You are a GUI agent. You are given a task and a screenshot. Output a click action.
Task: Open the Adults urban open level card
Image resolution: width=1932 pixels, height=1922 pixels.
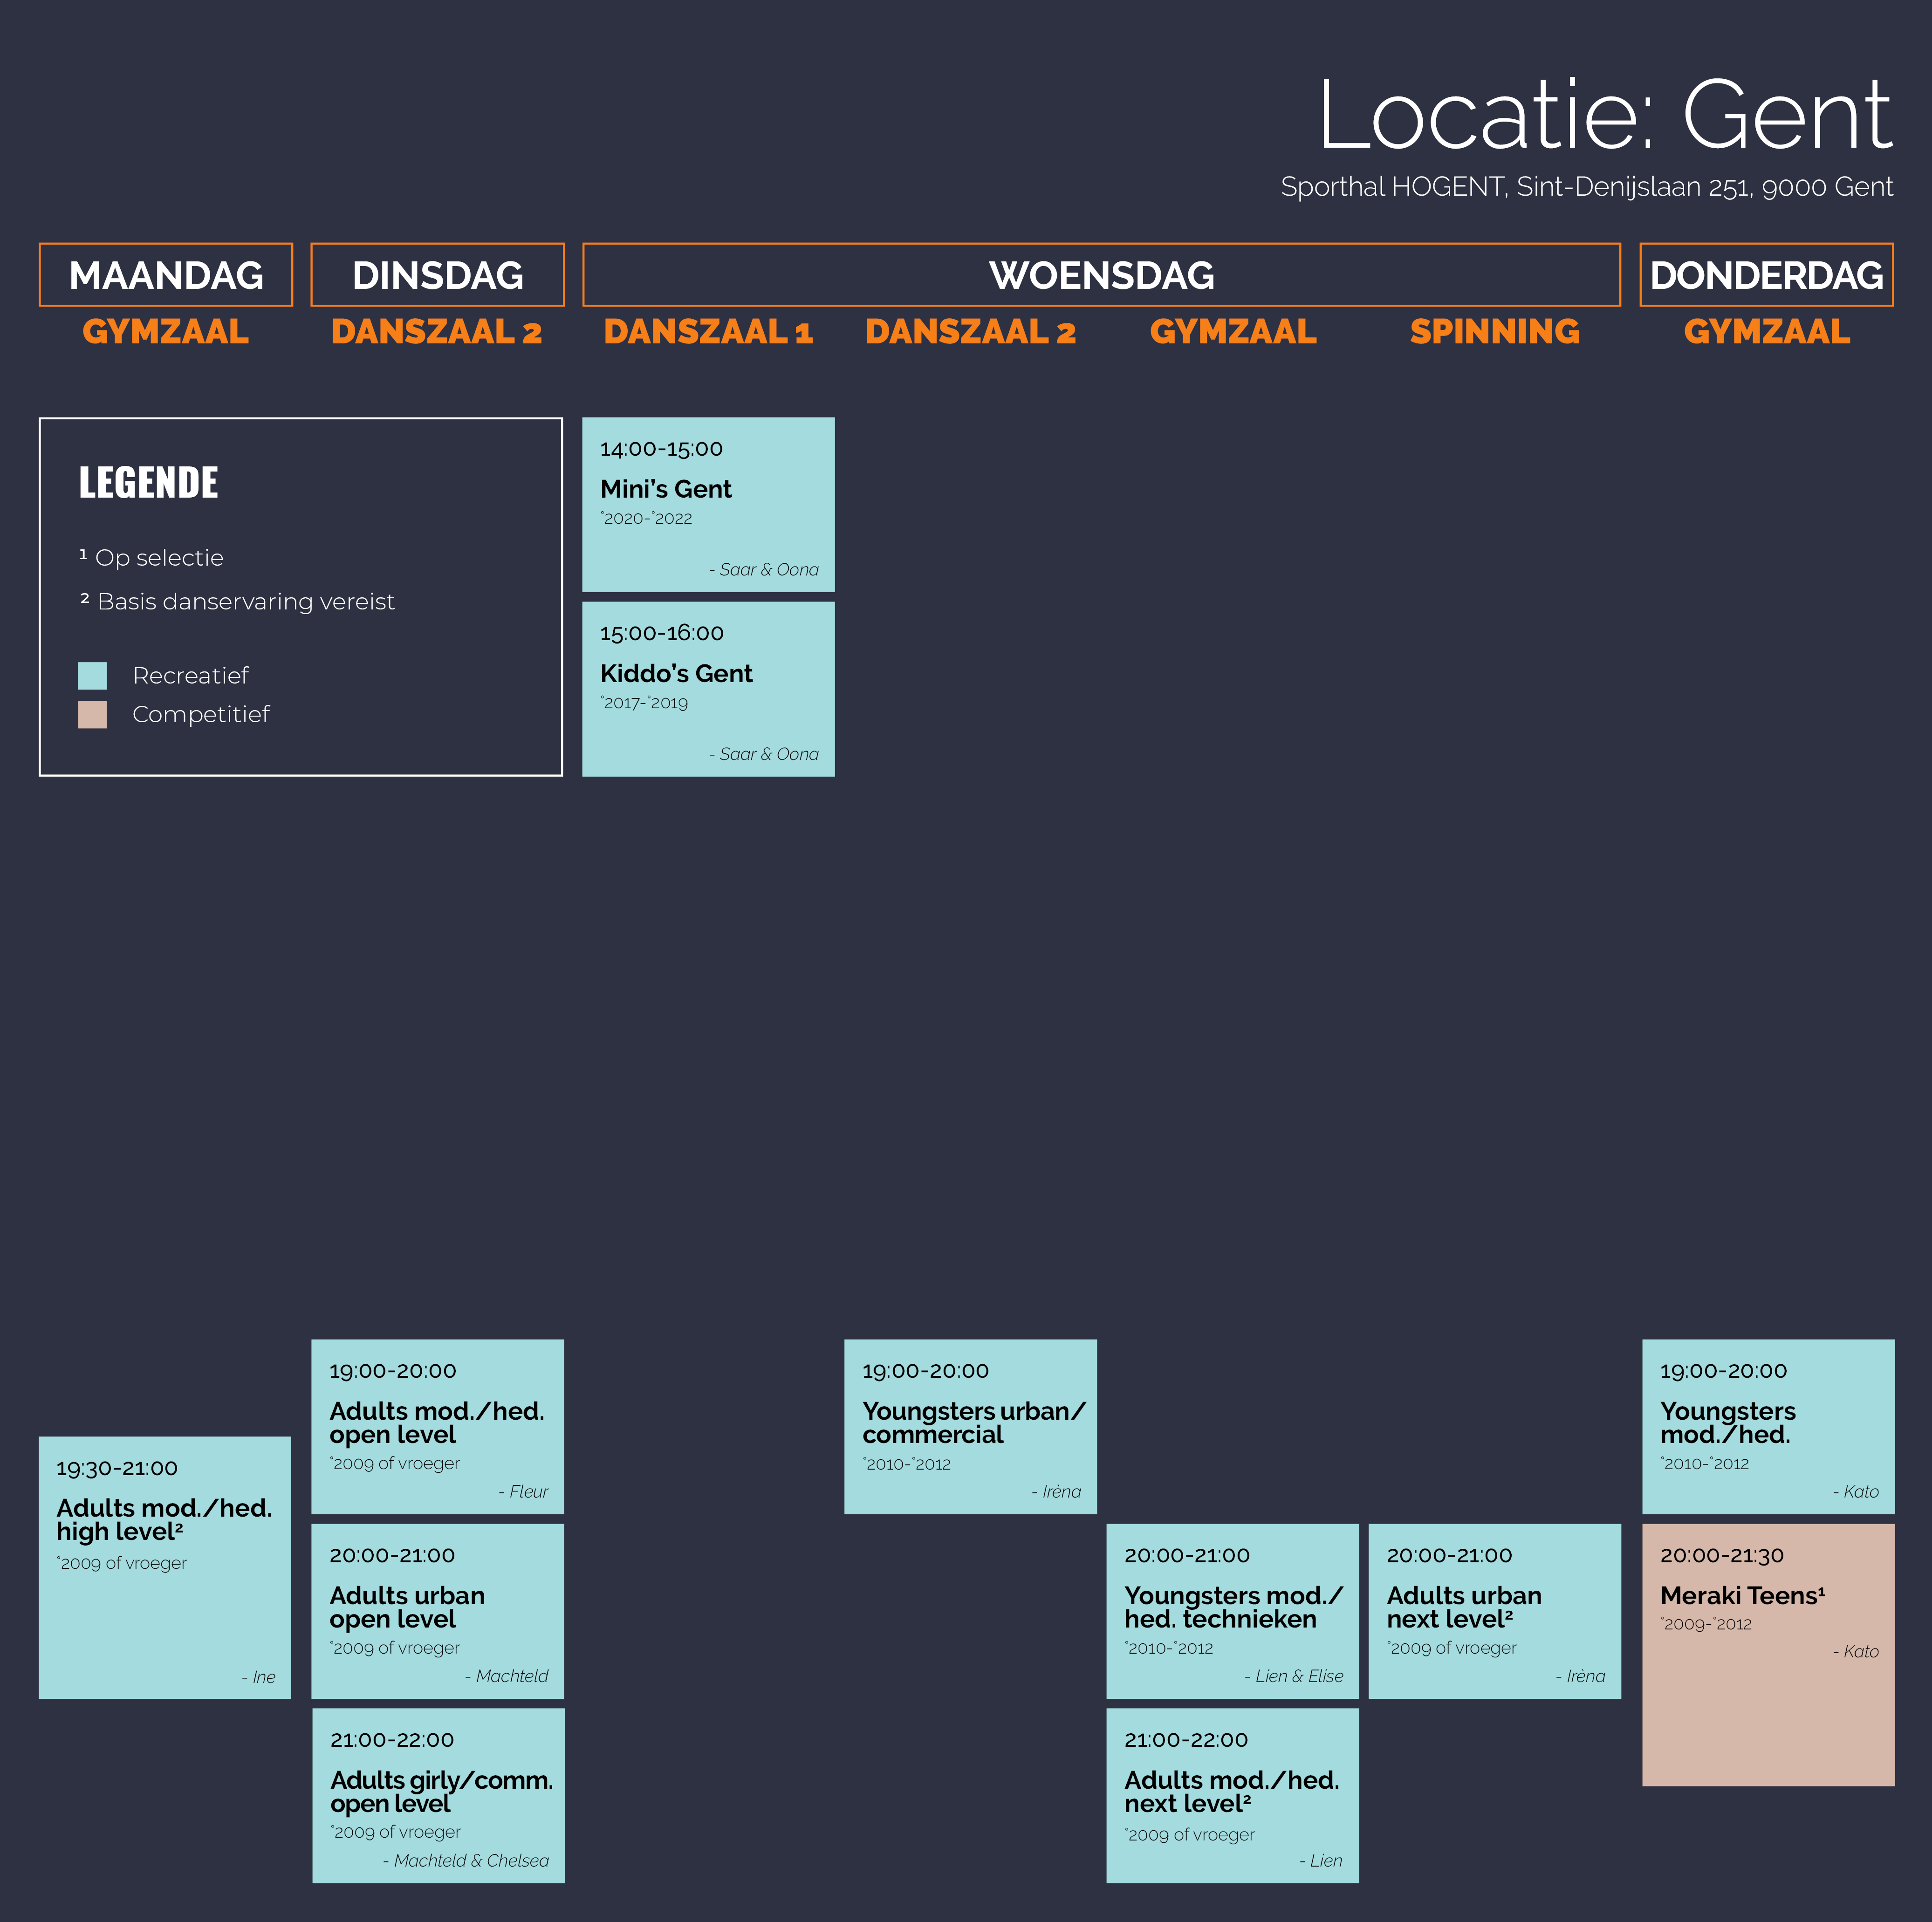(437, 1611)
